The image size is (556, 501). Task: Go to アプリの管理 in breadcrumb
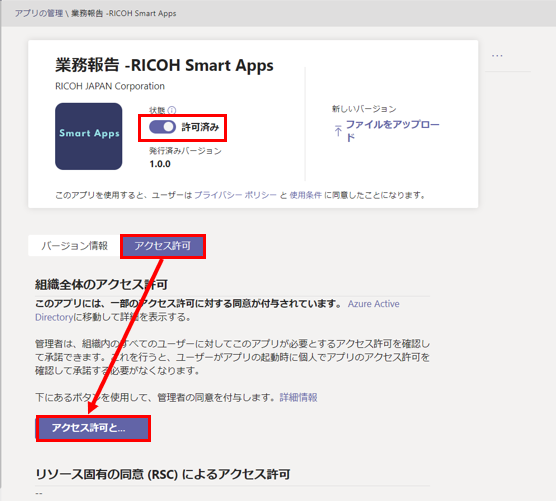[x=39, y=13]
